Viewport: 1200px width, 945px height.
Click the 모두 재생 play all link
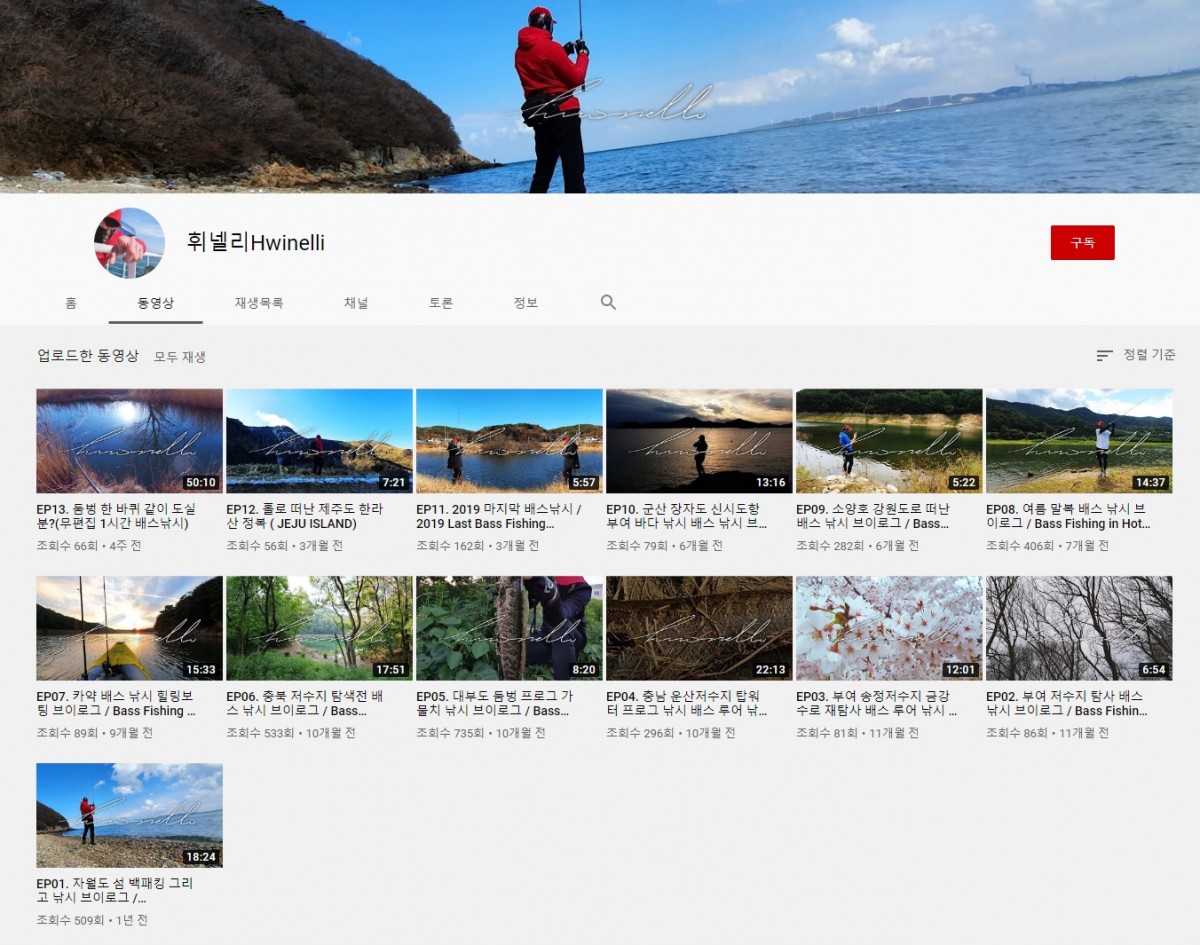click(180, 357)
